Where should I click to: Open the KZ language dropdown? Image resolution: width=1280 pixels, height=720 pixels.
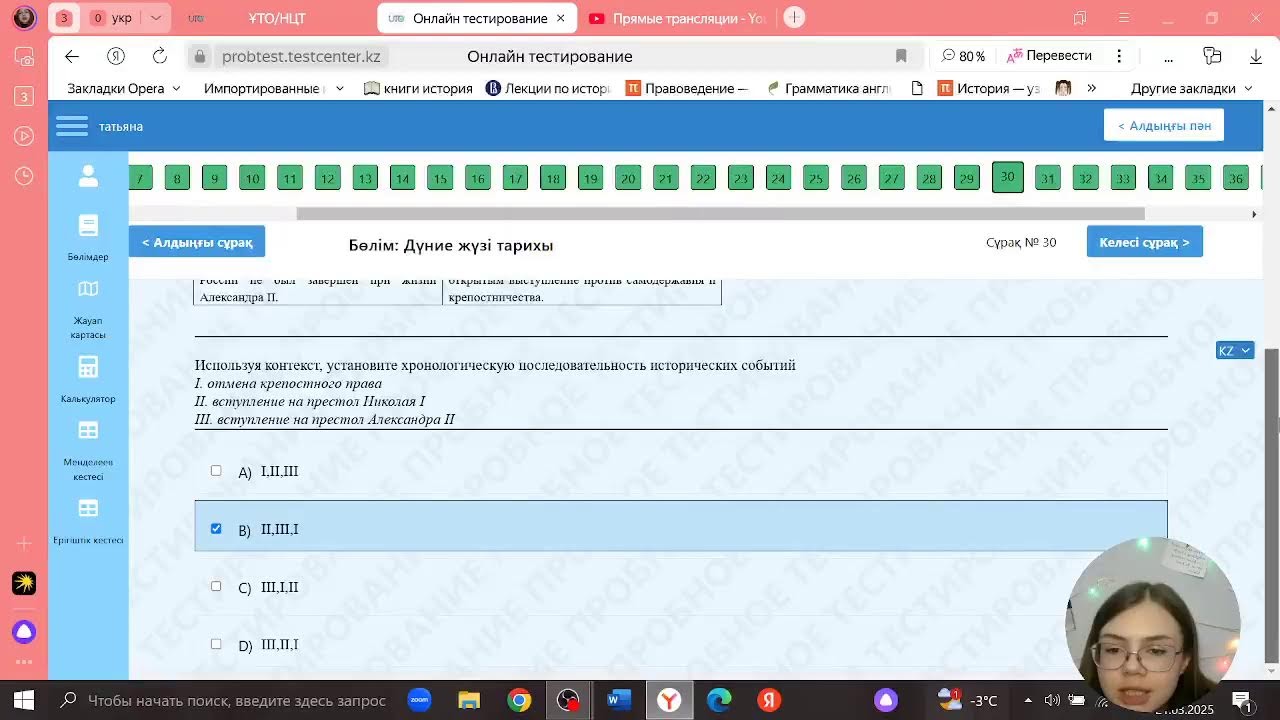tap(1234, 351)
